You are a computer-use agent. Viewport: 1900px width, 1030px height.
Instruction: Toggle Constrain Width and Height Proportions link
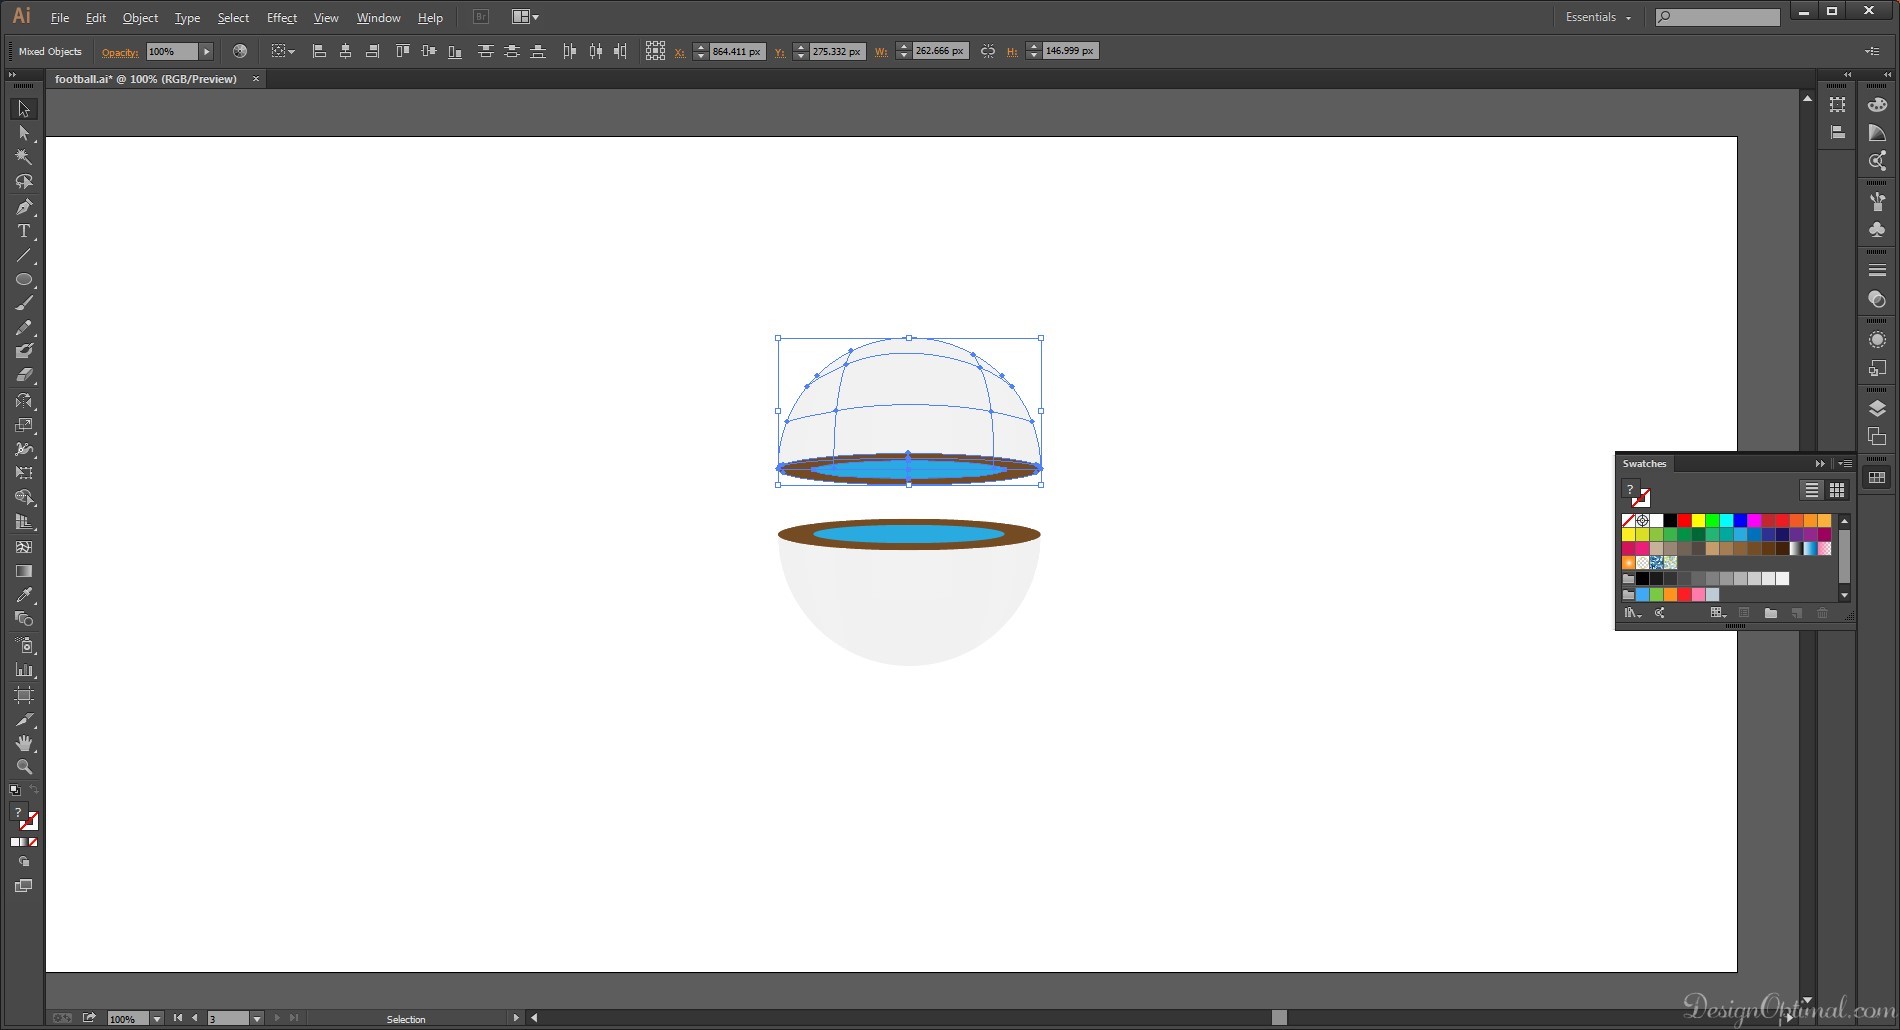[x=988, y=51]
